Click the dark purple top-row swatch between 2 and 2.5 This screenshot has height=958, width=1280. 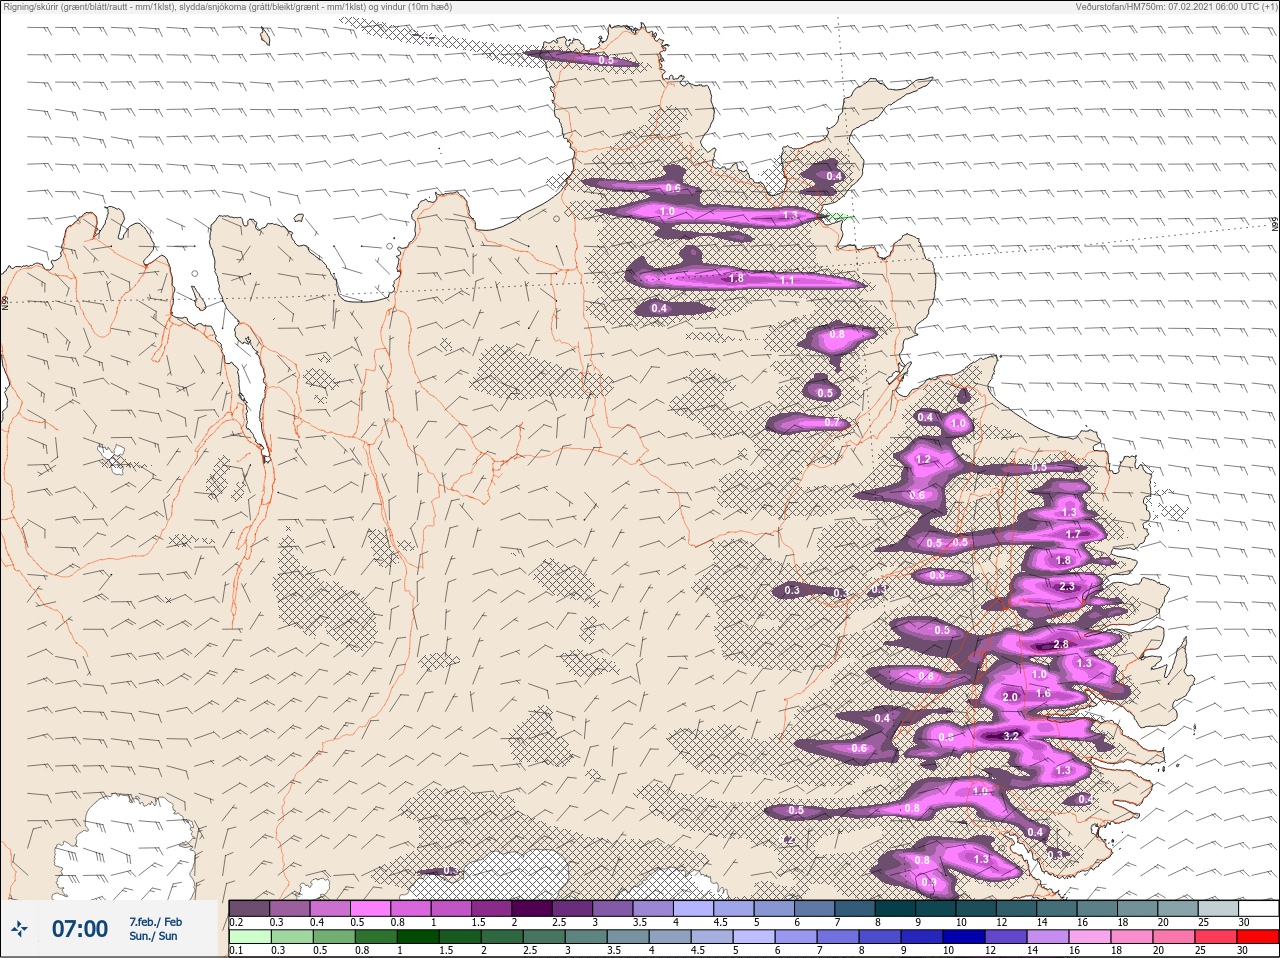click(533, 908)
